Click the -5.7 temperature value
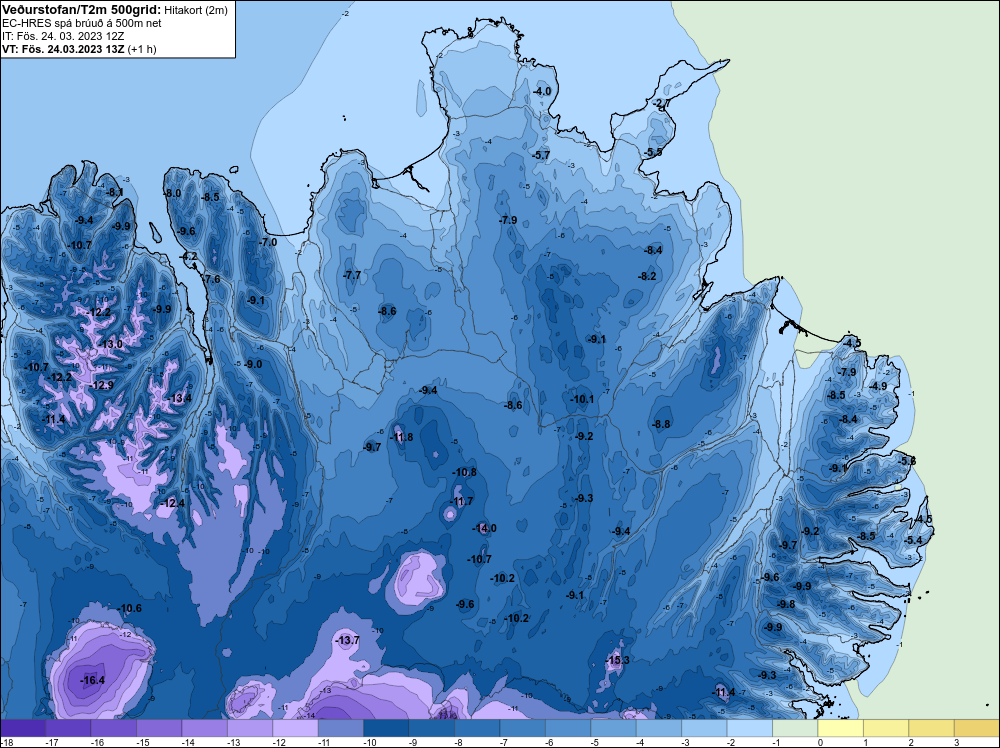Screen dimensions: 1000x748 click(541, 155)
